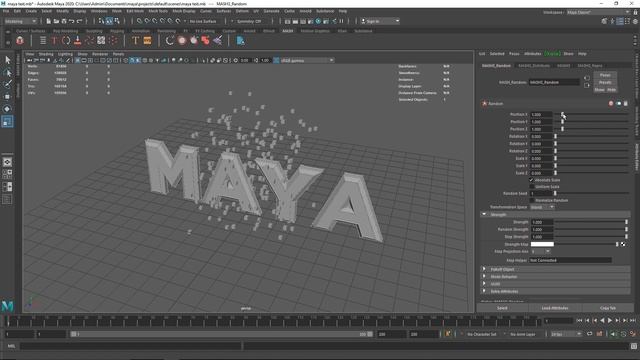640x360 pixels.
Task: Go to end of playback range
Action: tap(632, 321)
